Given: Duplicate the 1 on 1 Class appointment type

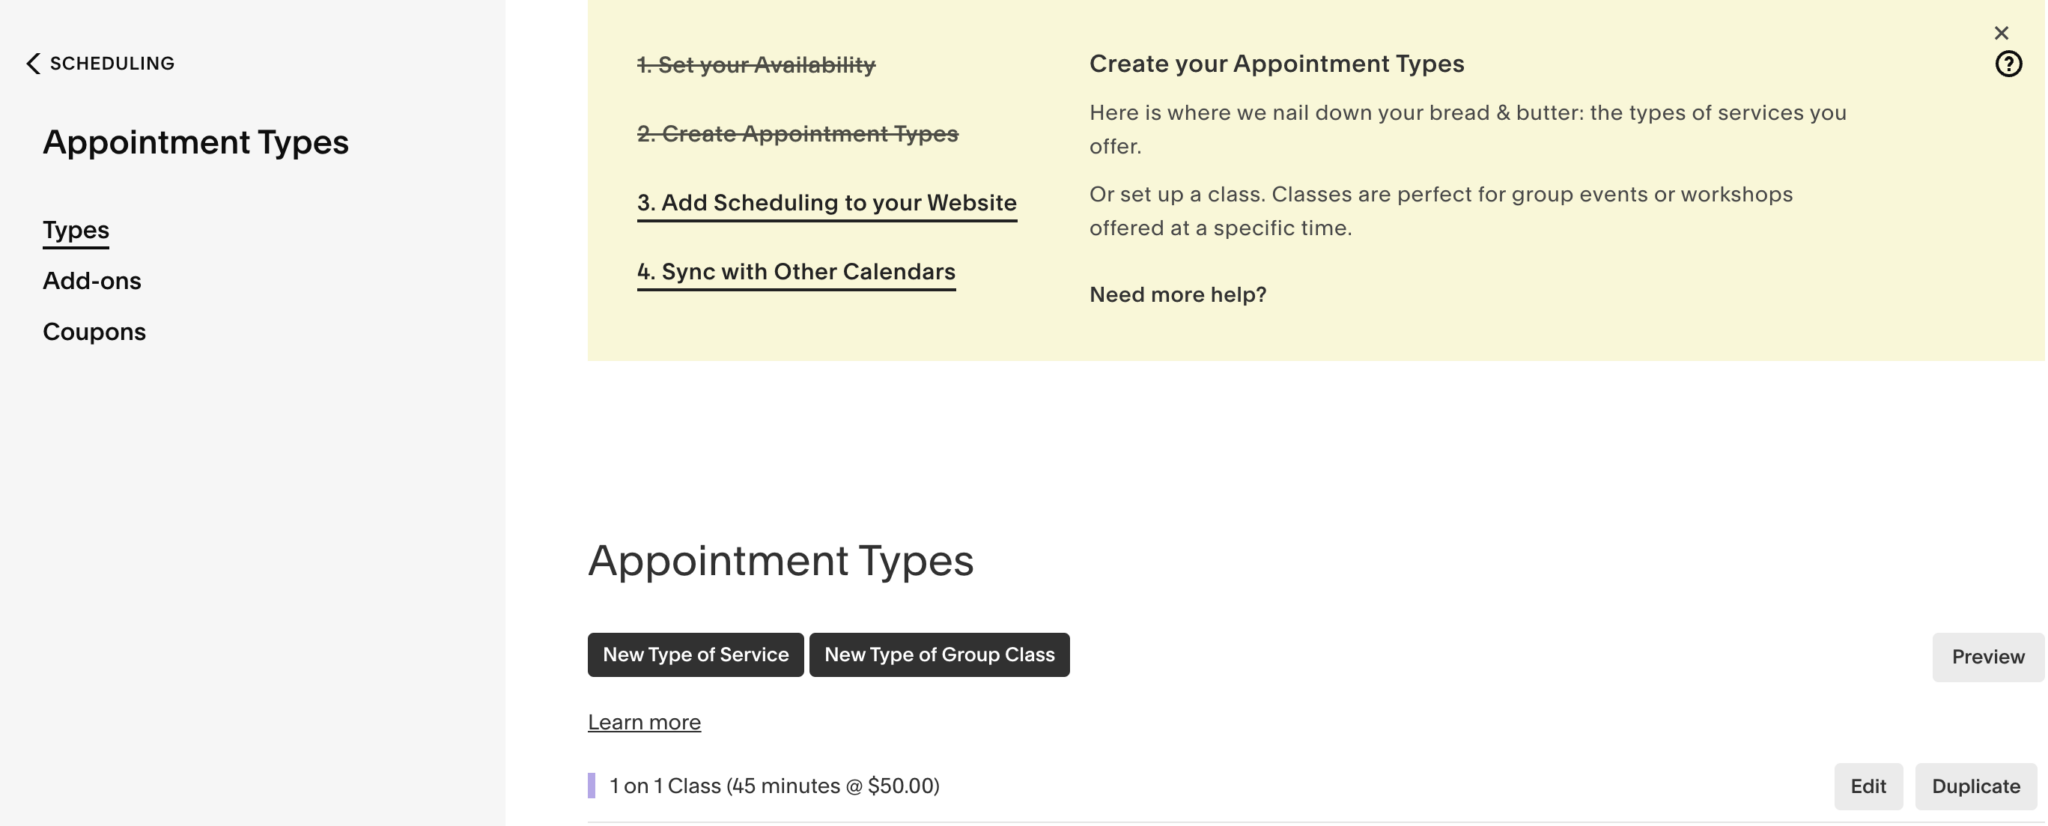Looking at the screenshot, I should (1975, 786).
